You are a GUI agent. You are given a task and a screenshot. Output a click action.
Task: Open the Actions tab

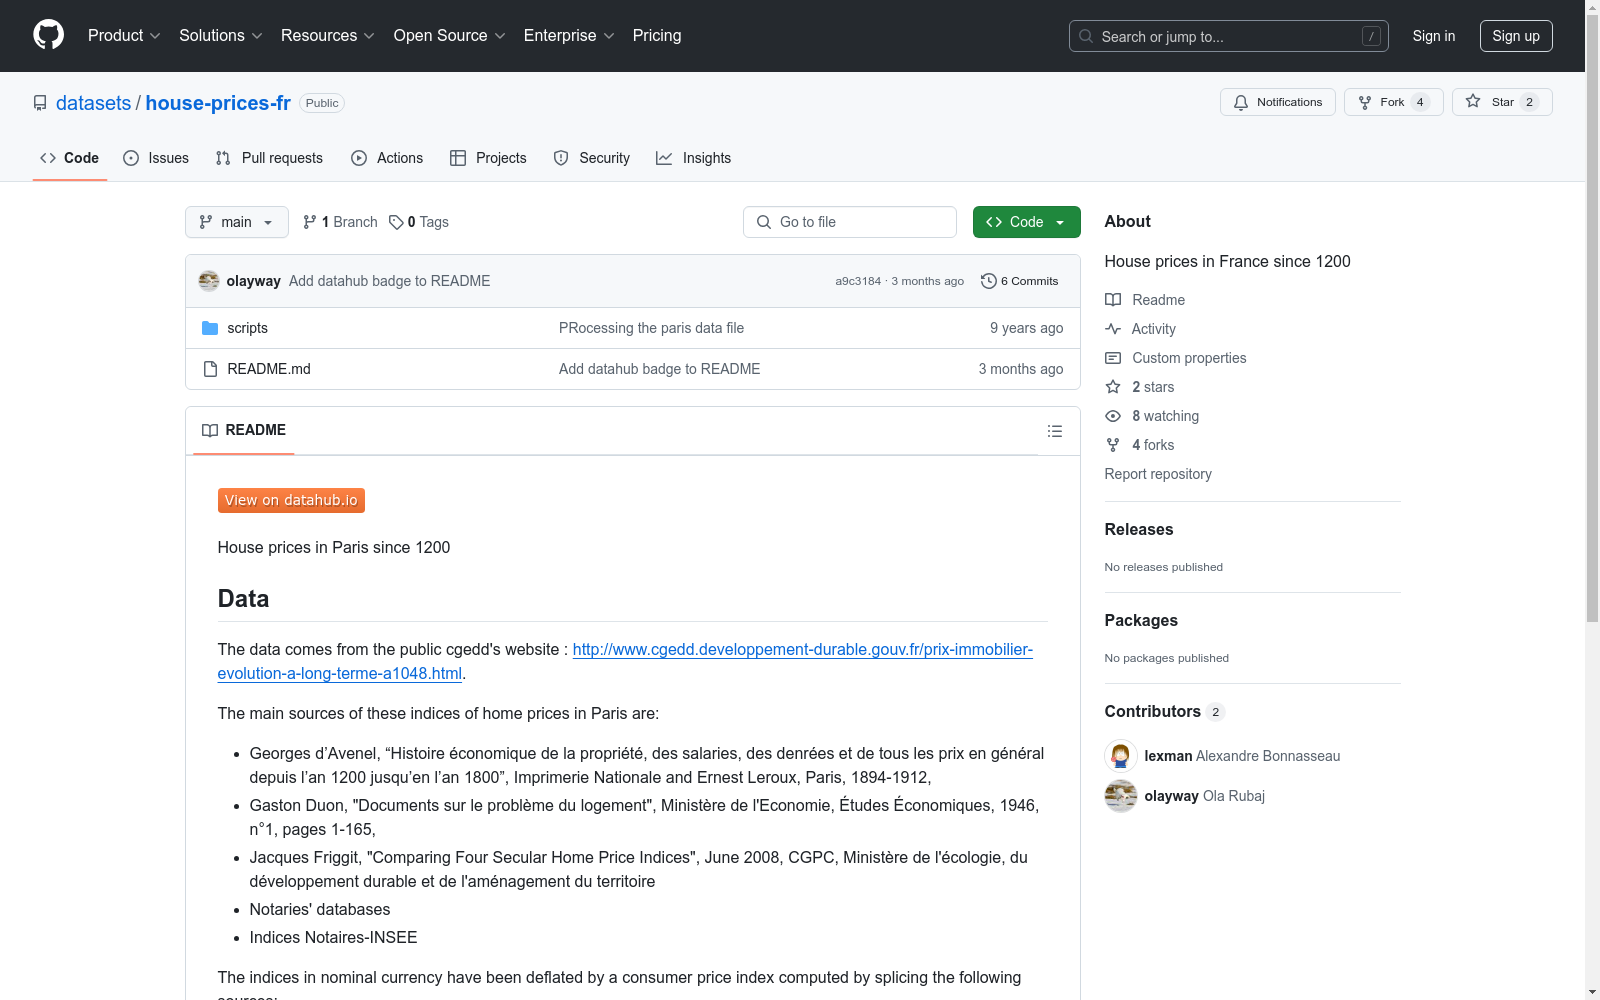[387, 158]
